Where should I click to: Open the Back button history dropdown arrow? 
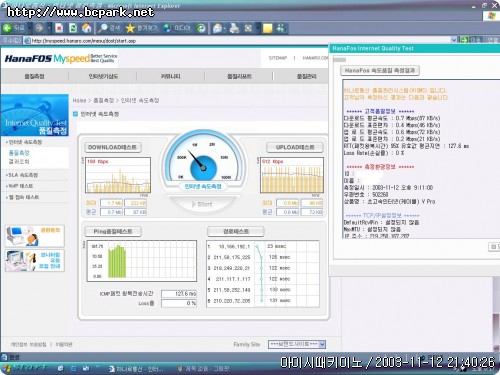(x=29, y=28)
